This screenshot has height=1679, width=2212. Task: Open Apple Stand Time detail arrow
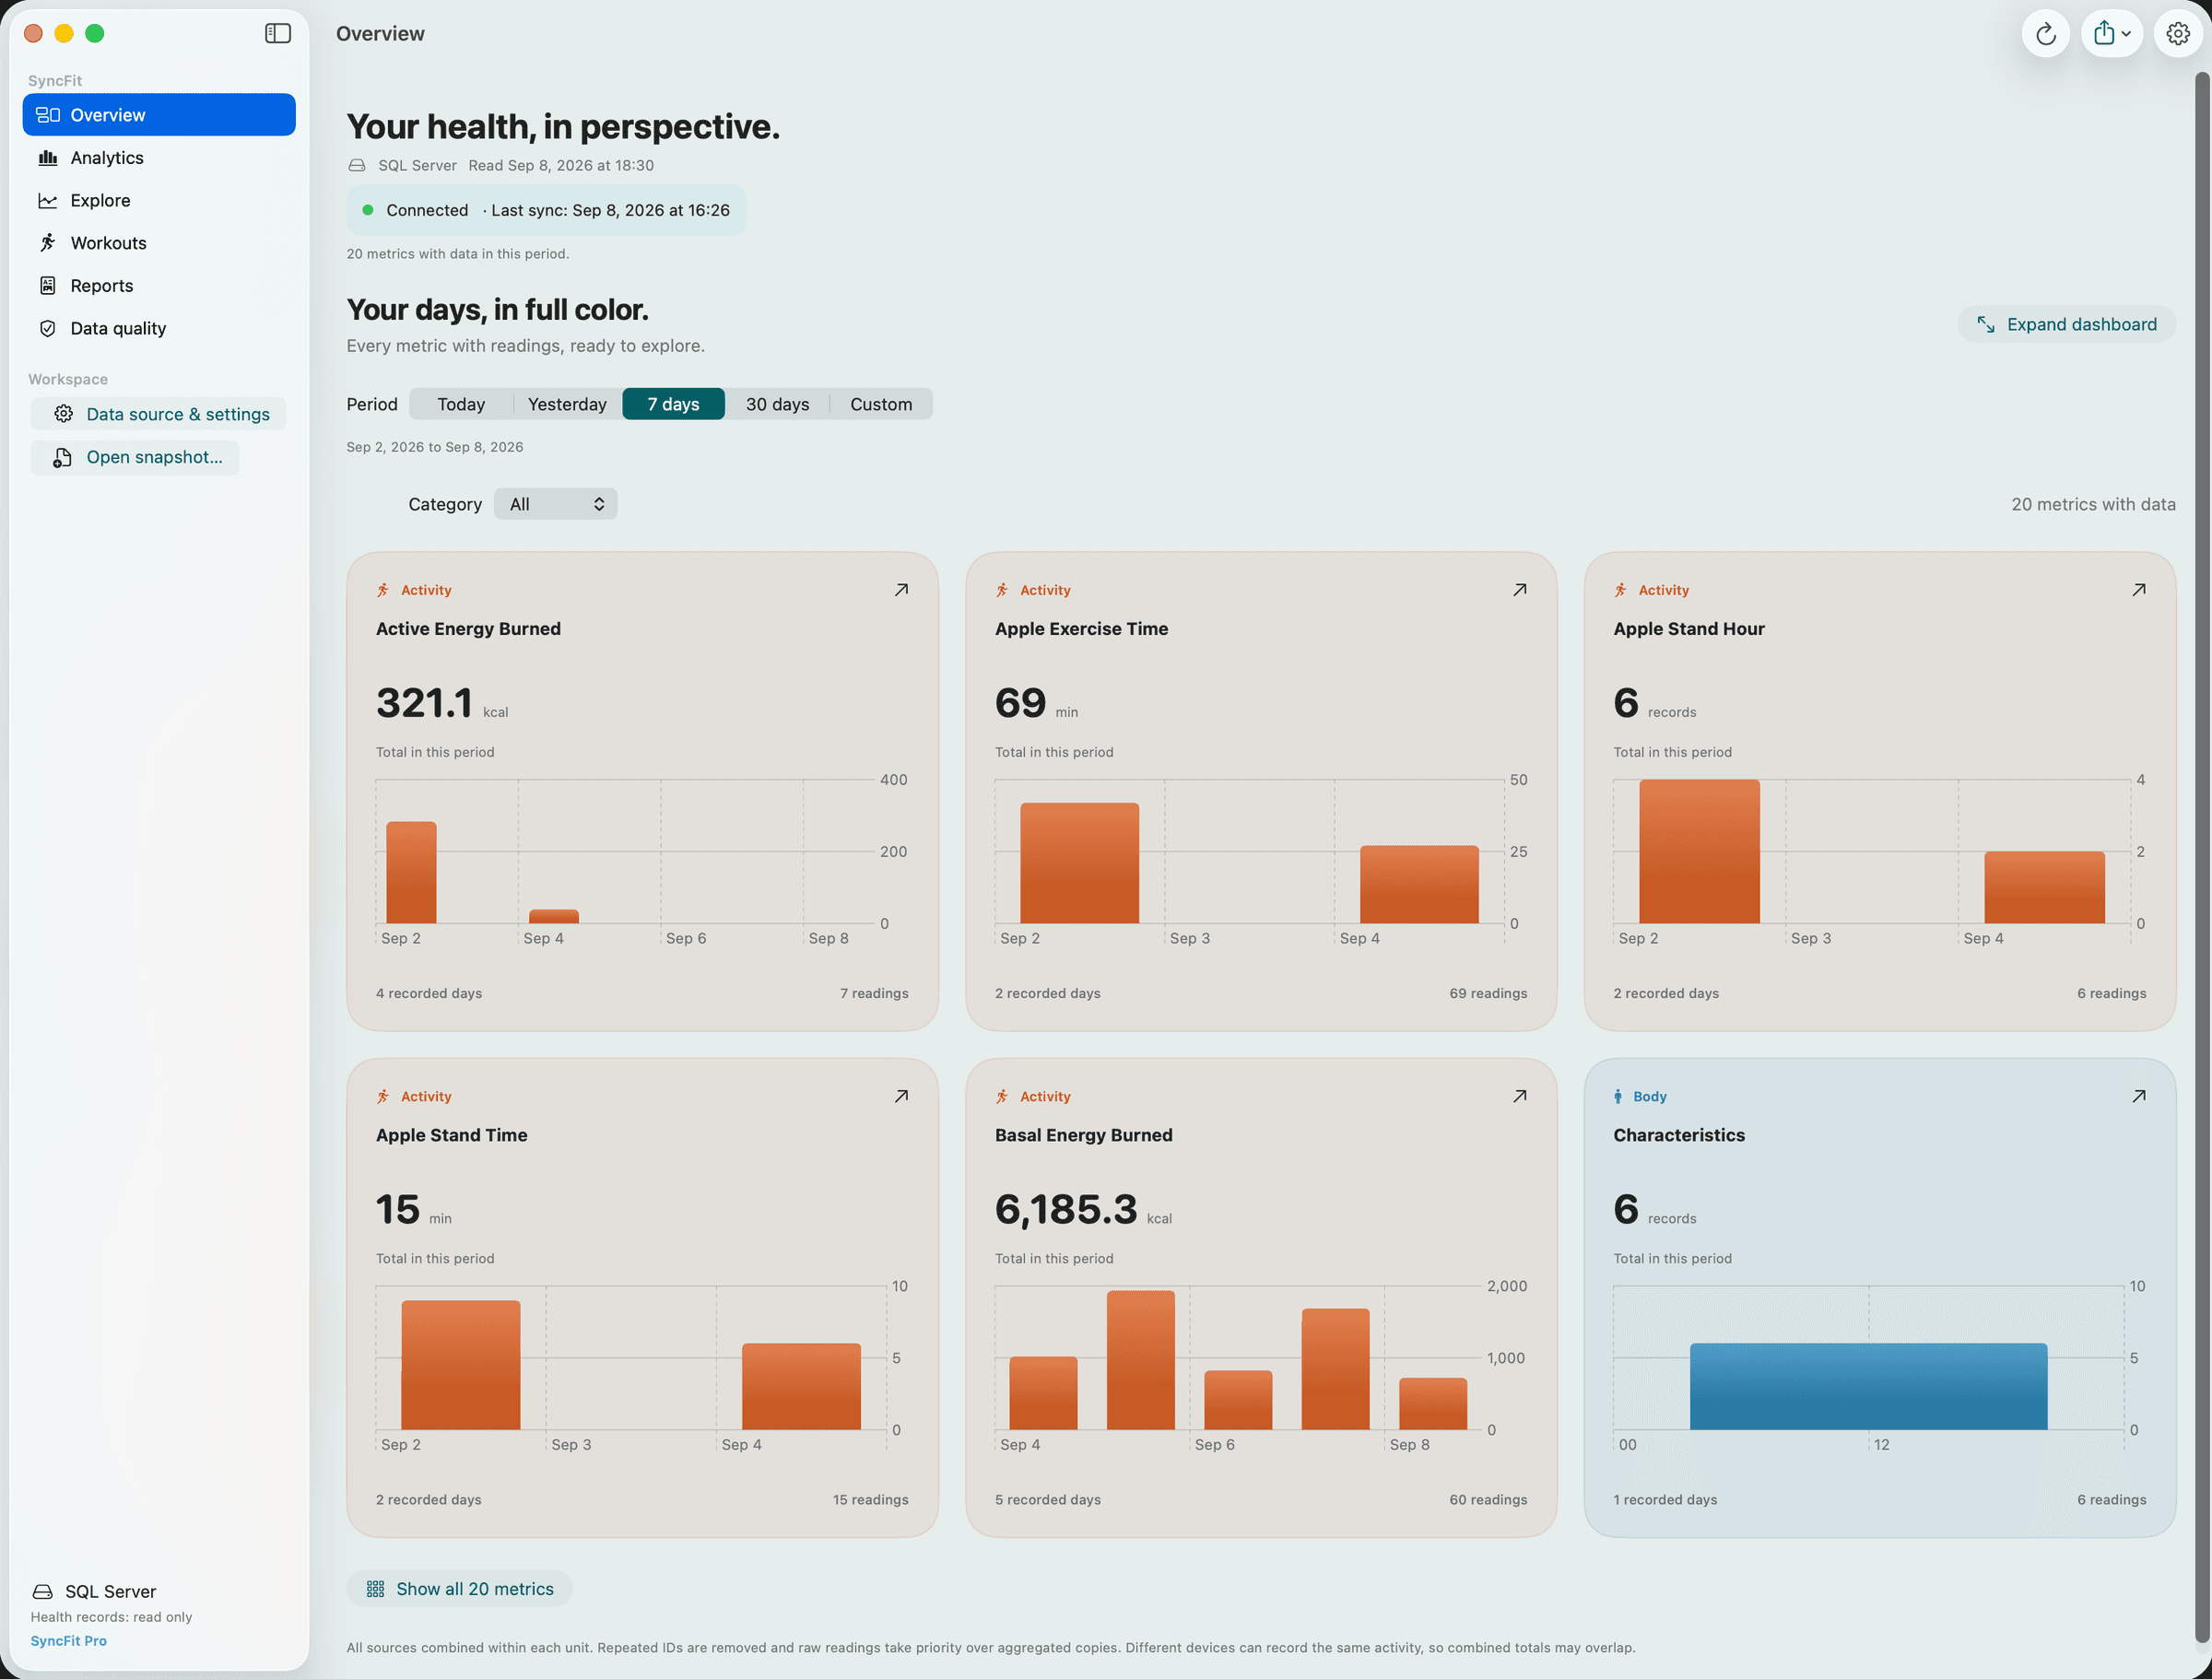click(901, 1096)
